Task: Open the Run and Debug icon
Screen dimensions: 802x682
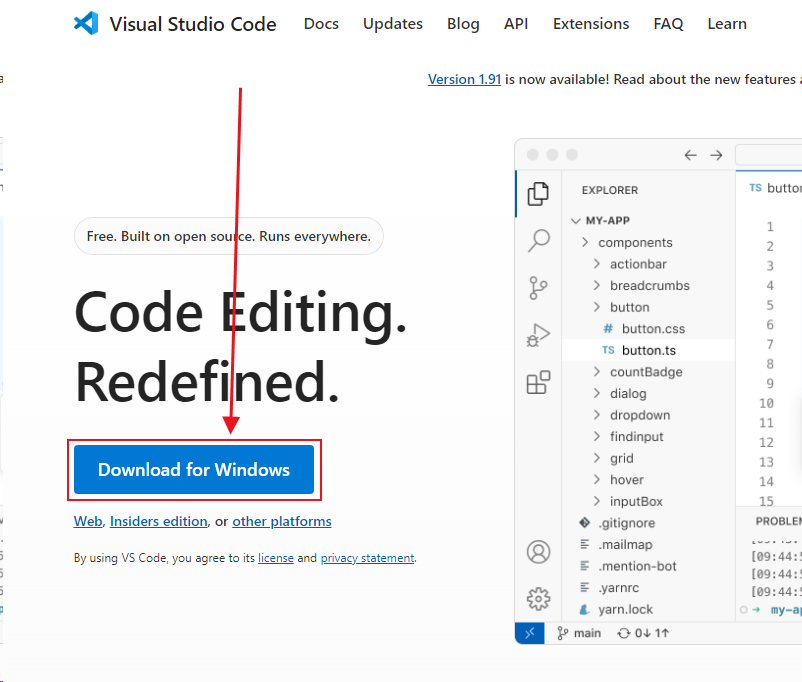Action: 538,335
